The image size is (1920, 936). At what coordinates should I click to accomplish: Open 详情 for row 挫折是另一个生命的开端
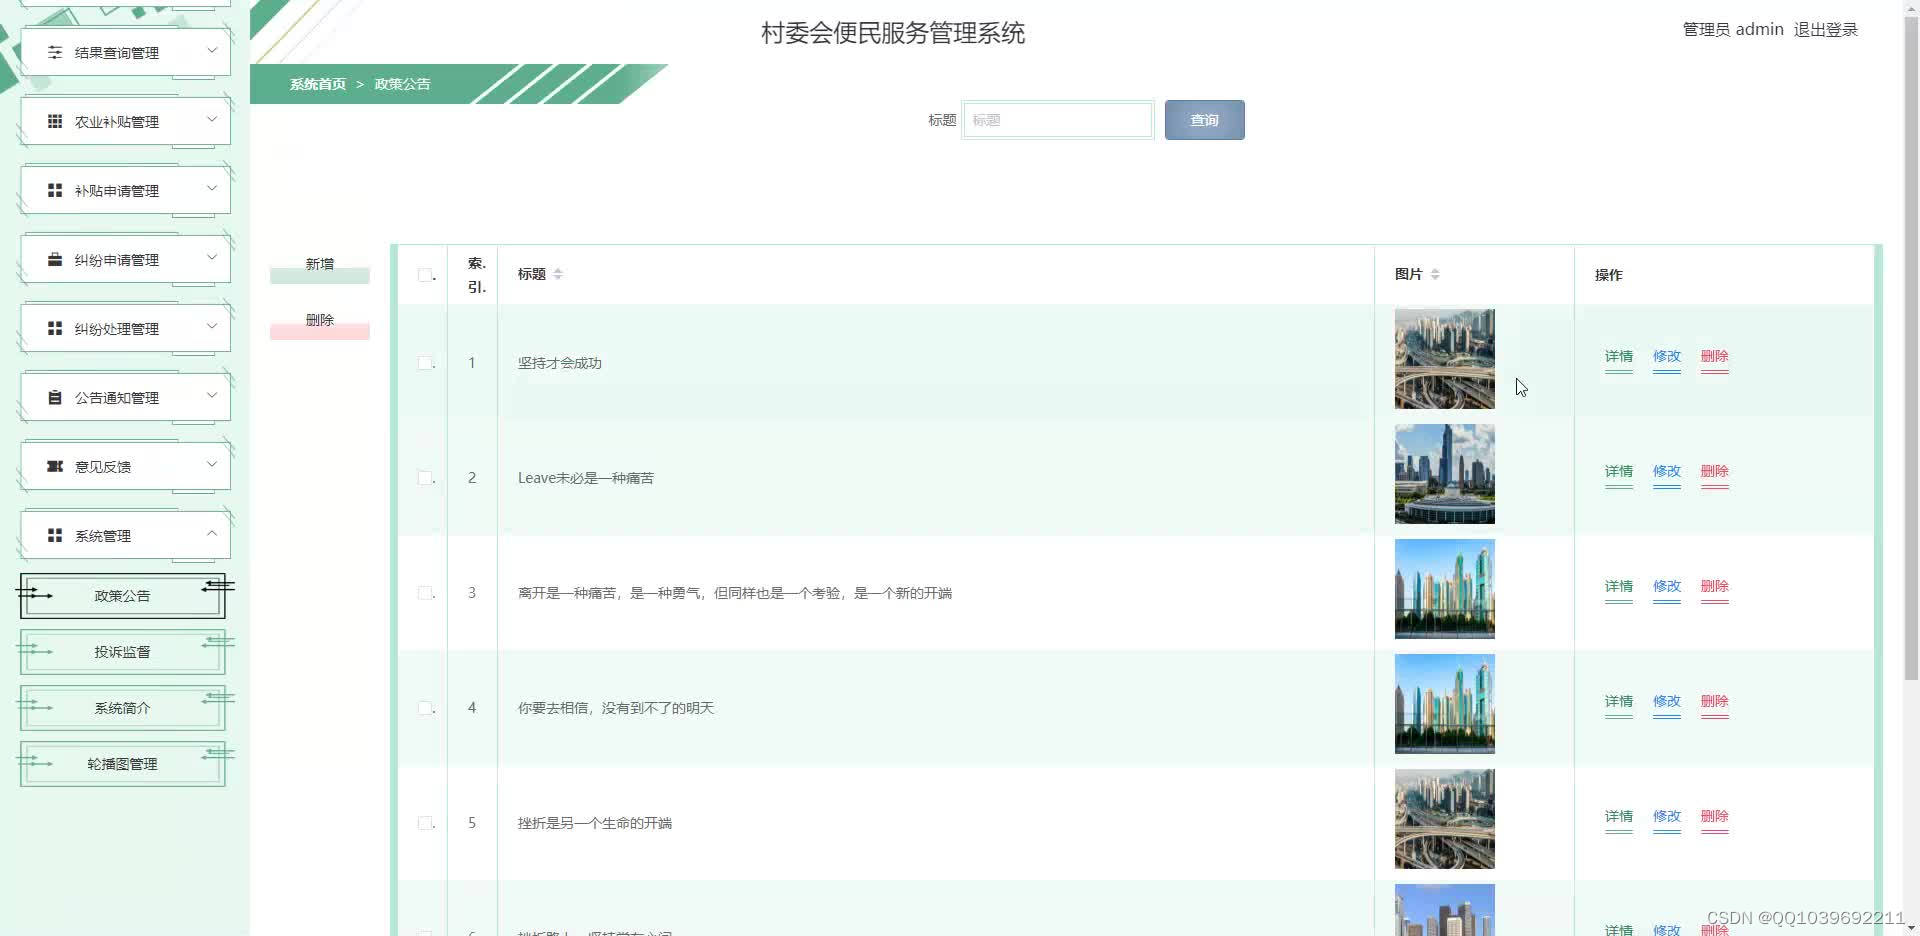click(x=1618, y=817)
